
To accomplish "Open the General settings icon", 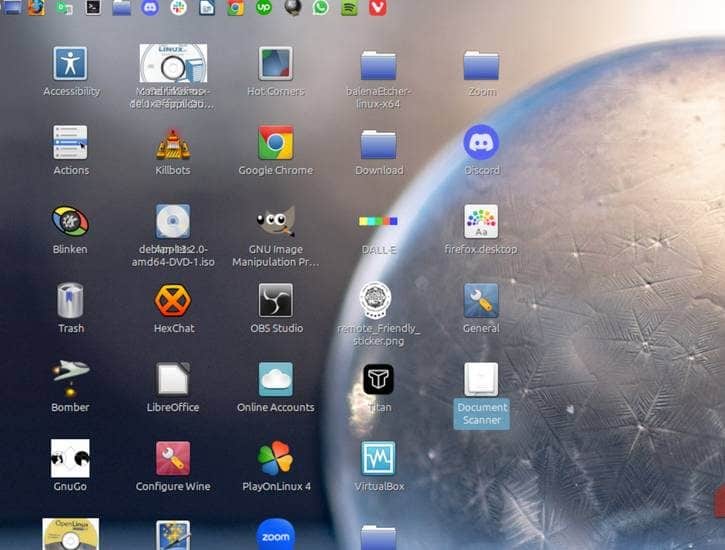I will click(481, 300).
